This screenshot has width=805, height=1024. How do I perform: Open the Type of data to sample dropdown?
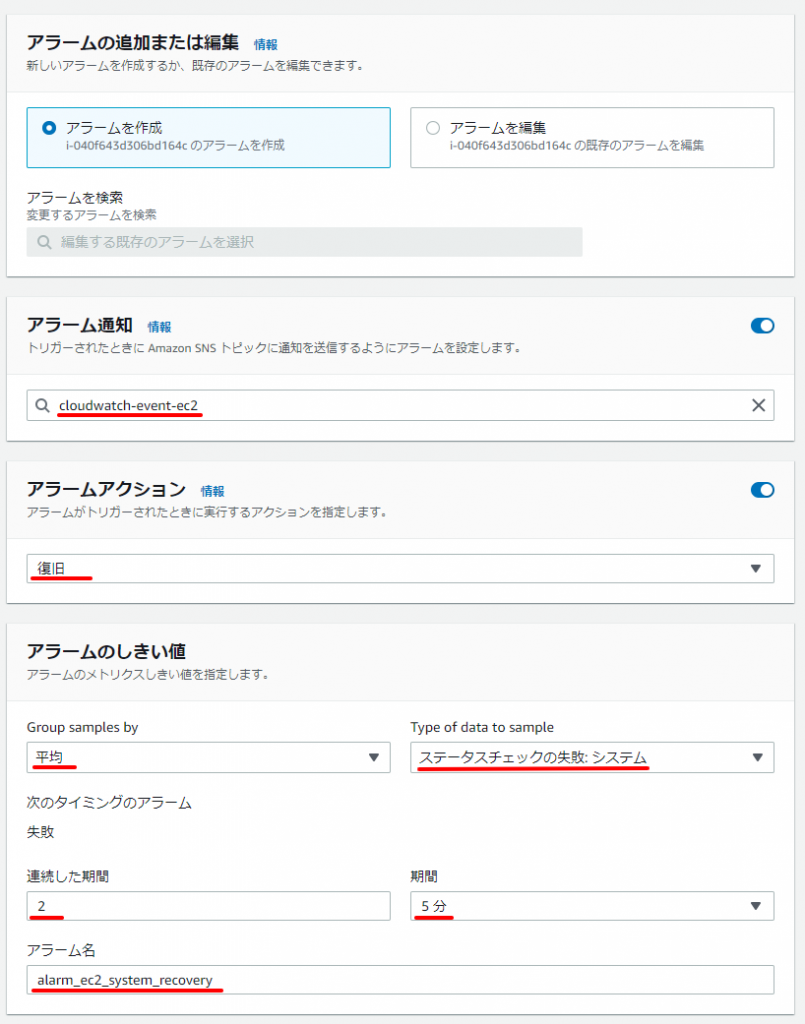pos(592,758)
